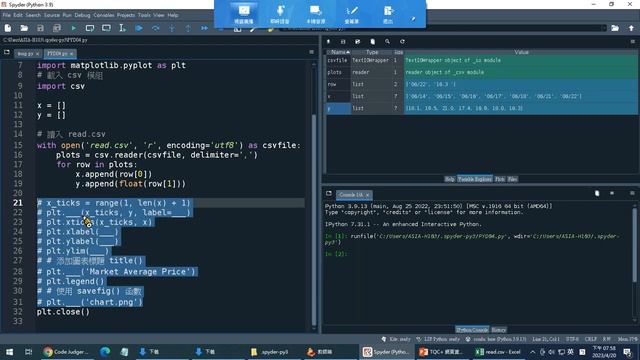640x360 pixels.
Task: Run cell and advance
Action: tap(106, 28)
